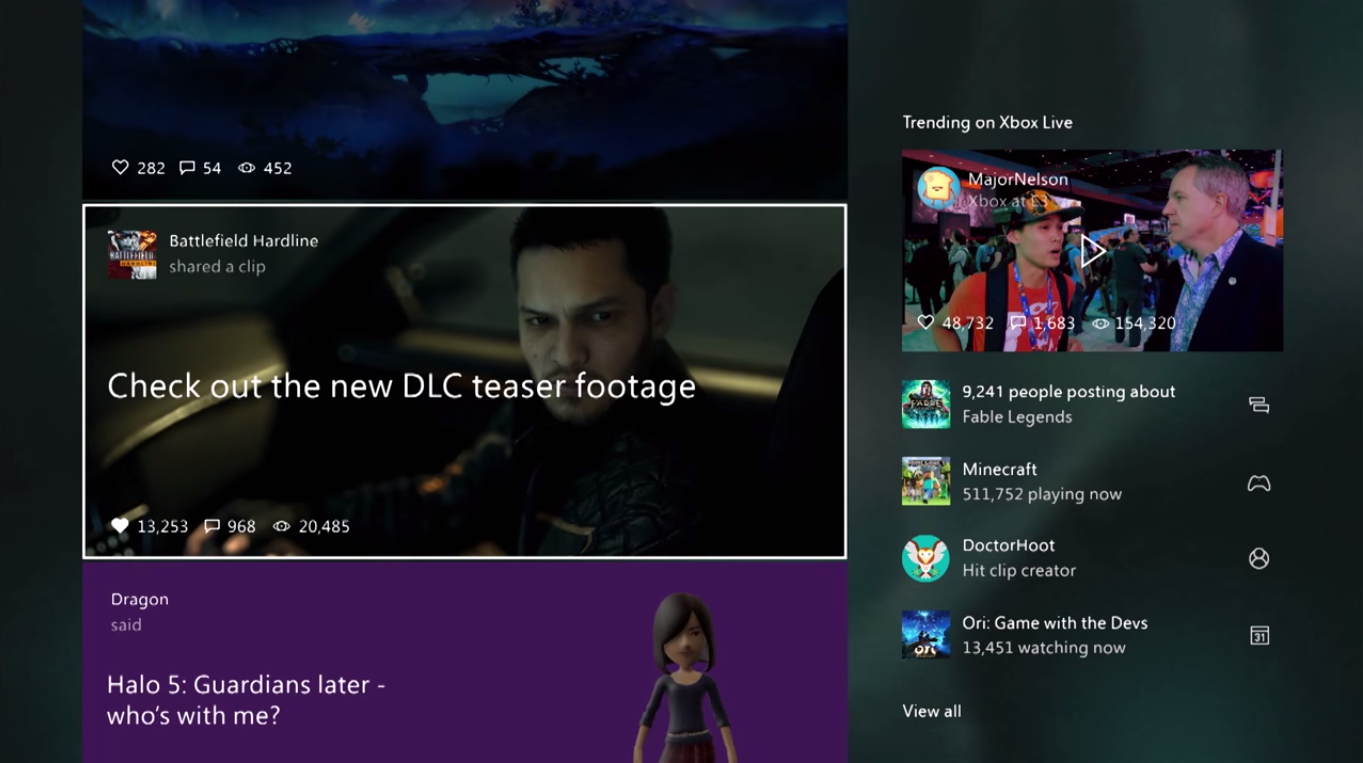Like MajorNelson video heart with 48,732
Image resolution: width=1363 pixels, height=763 pixels.
tap(926, 323)
